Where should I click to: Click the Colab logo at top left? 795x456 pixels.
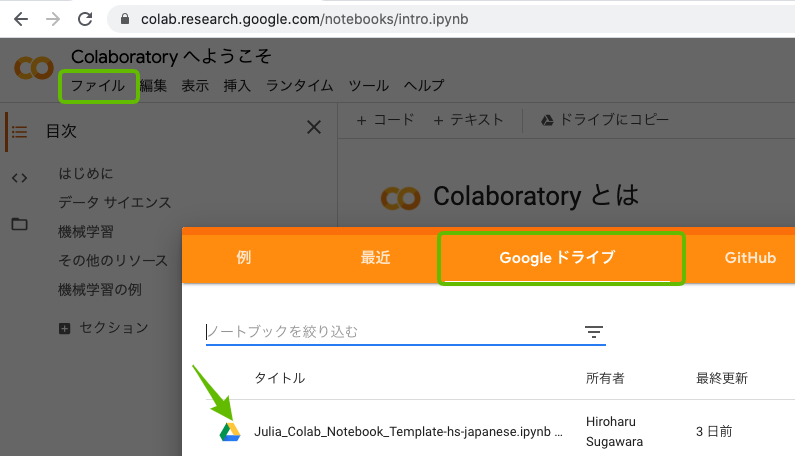pyautogui.click(x=33, y=68)
